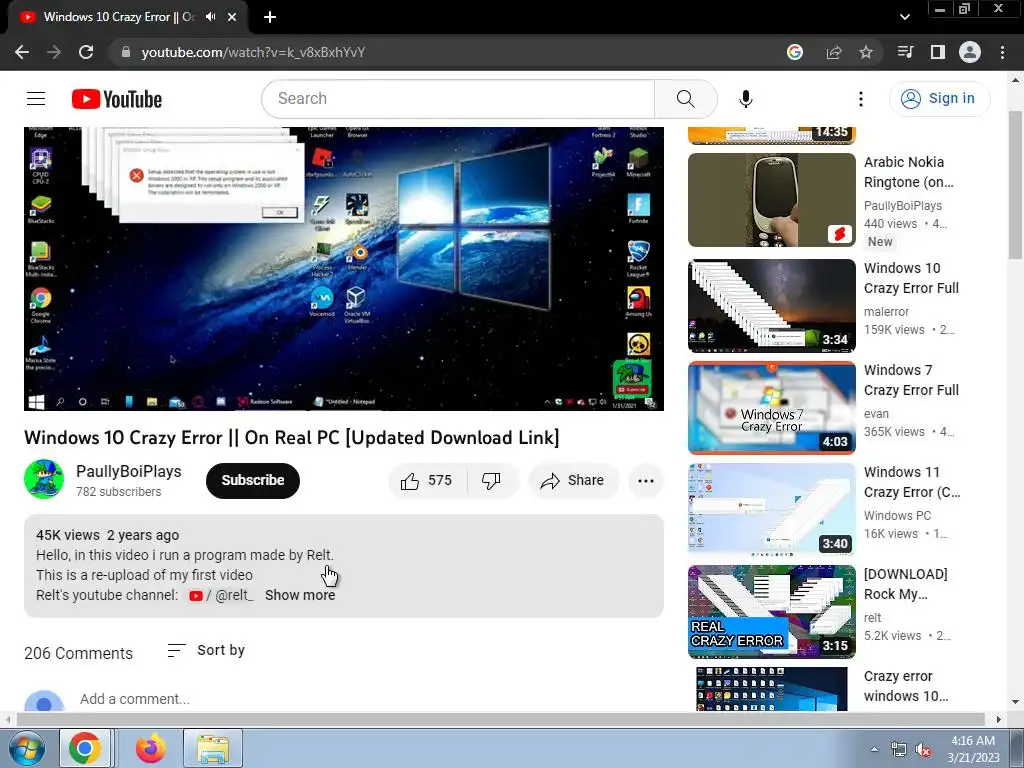Reload the page
This screenshot has width=1024, height=768.
point(86,52)
